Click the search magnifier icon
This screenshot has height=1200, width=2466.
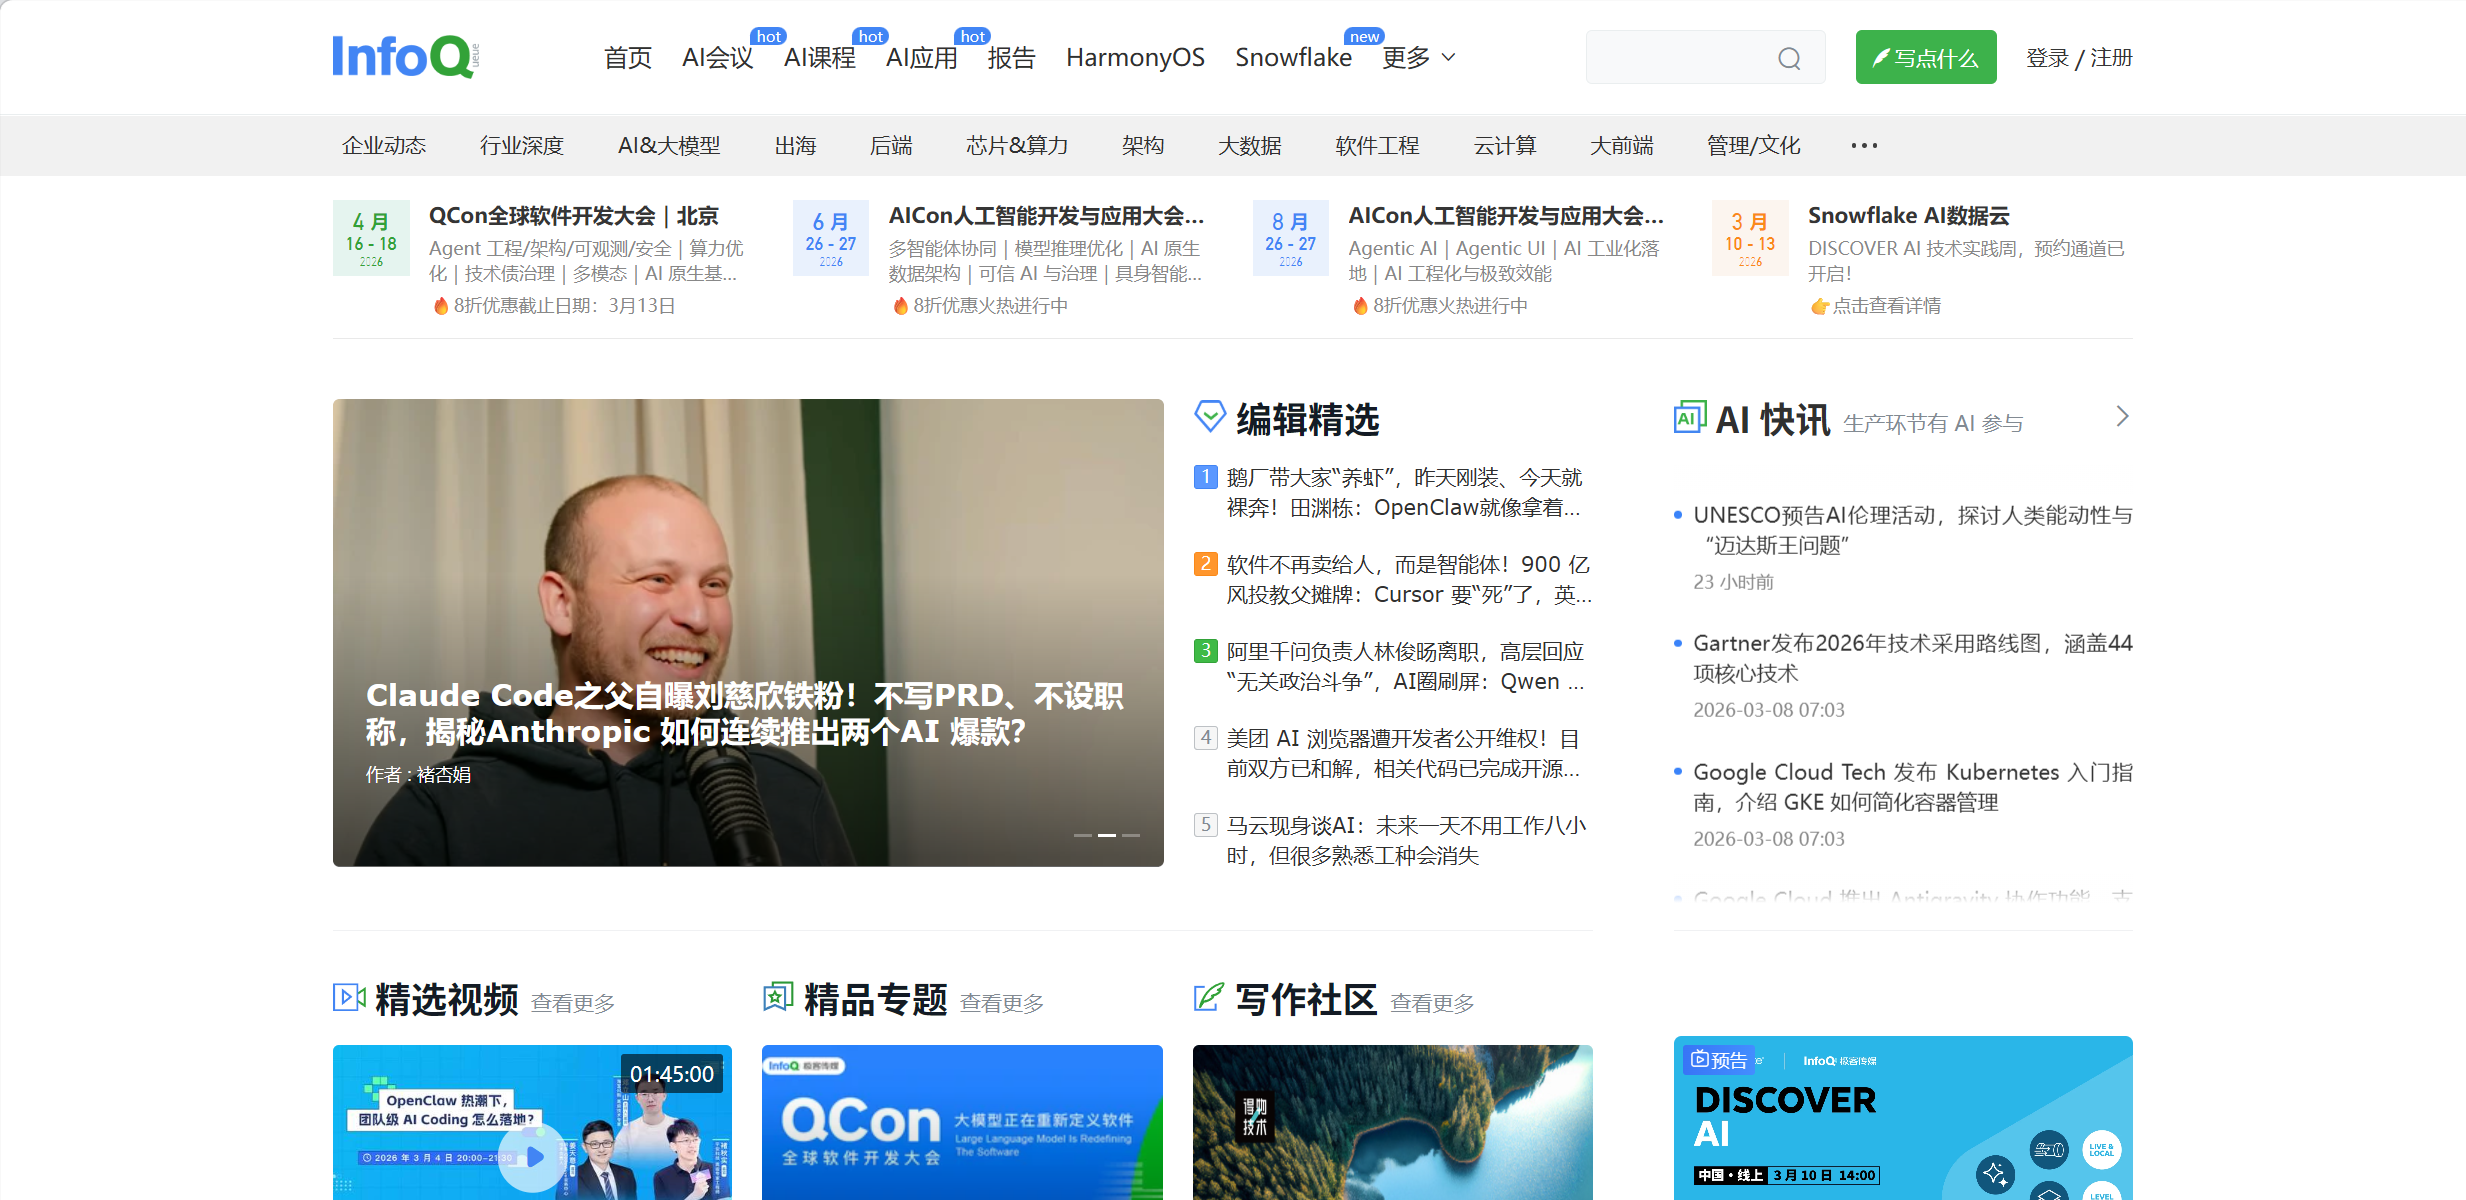coord(1789,59)
